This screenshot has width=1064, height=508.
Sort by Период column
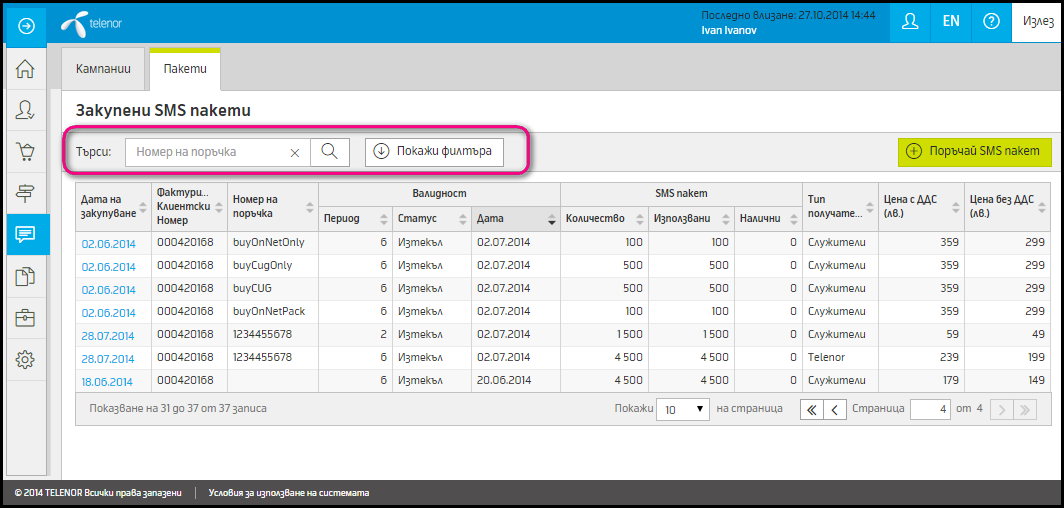pyautogui.click(x=356, y=218)
